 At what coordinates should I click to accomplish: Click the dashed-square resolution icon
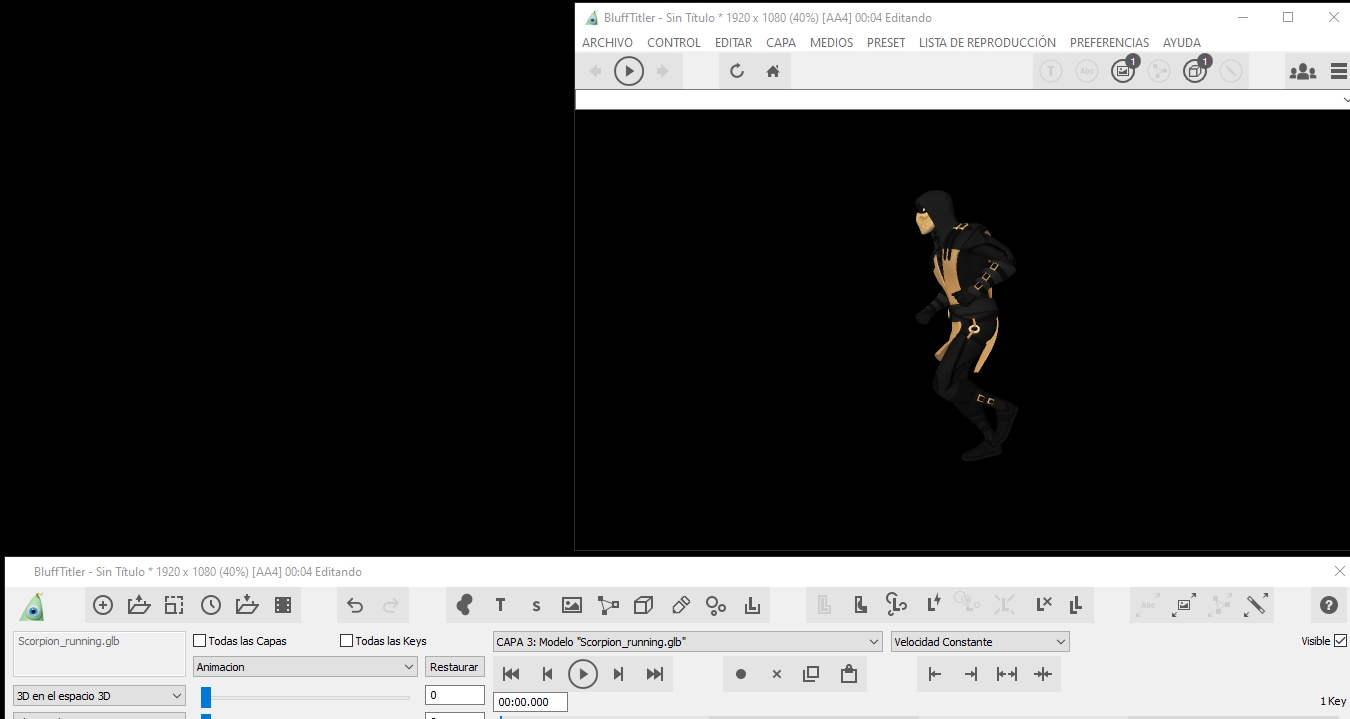coord(175,605)
